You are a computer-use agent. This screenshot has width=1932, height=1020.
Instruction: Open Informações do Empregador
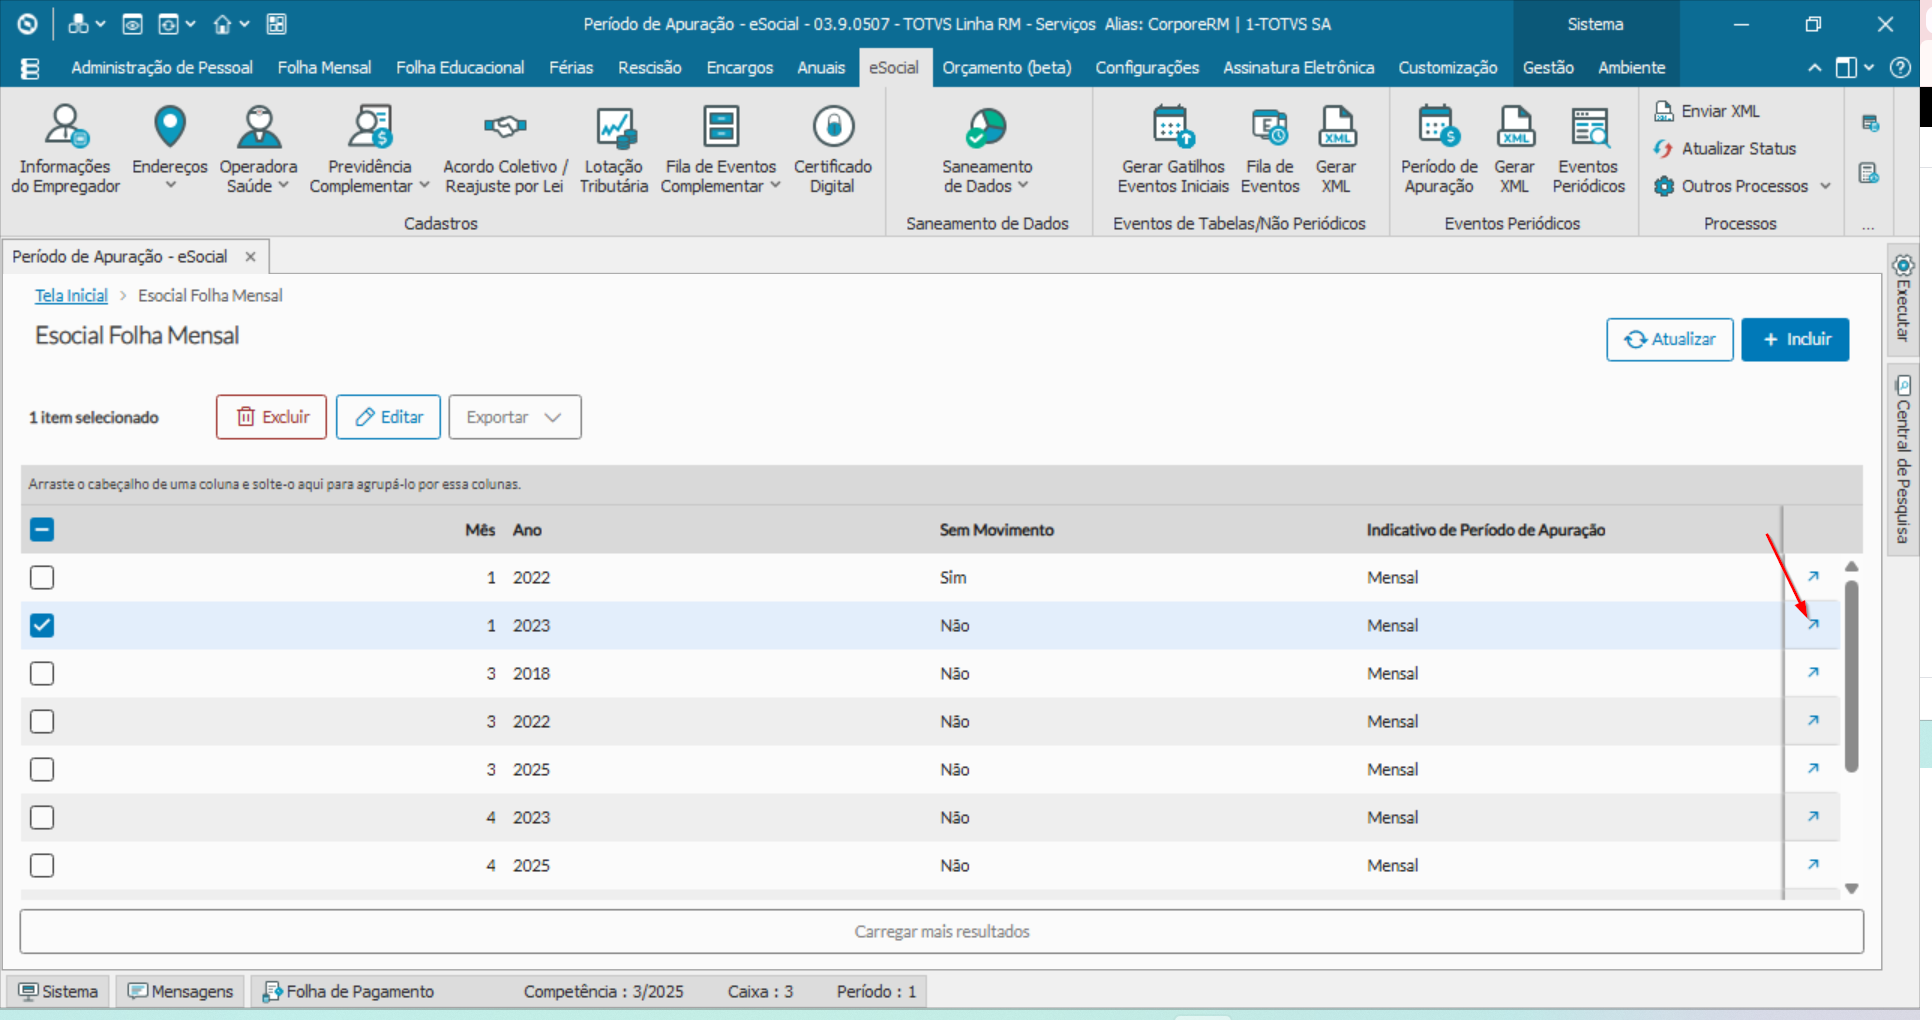[63, 148]
